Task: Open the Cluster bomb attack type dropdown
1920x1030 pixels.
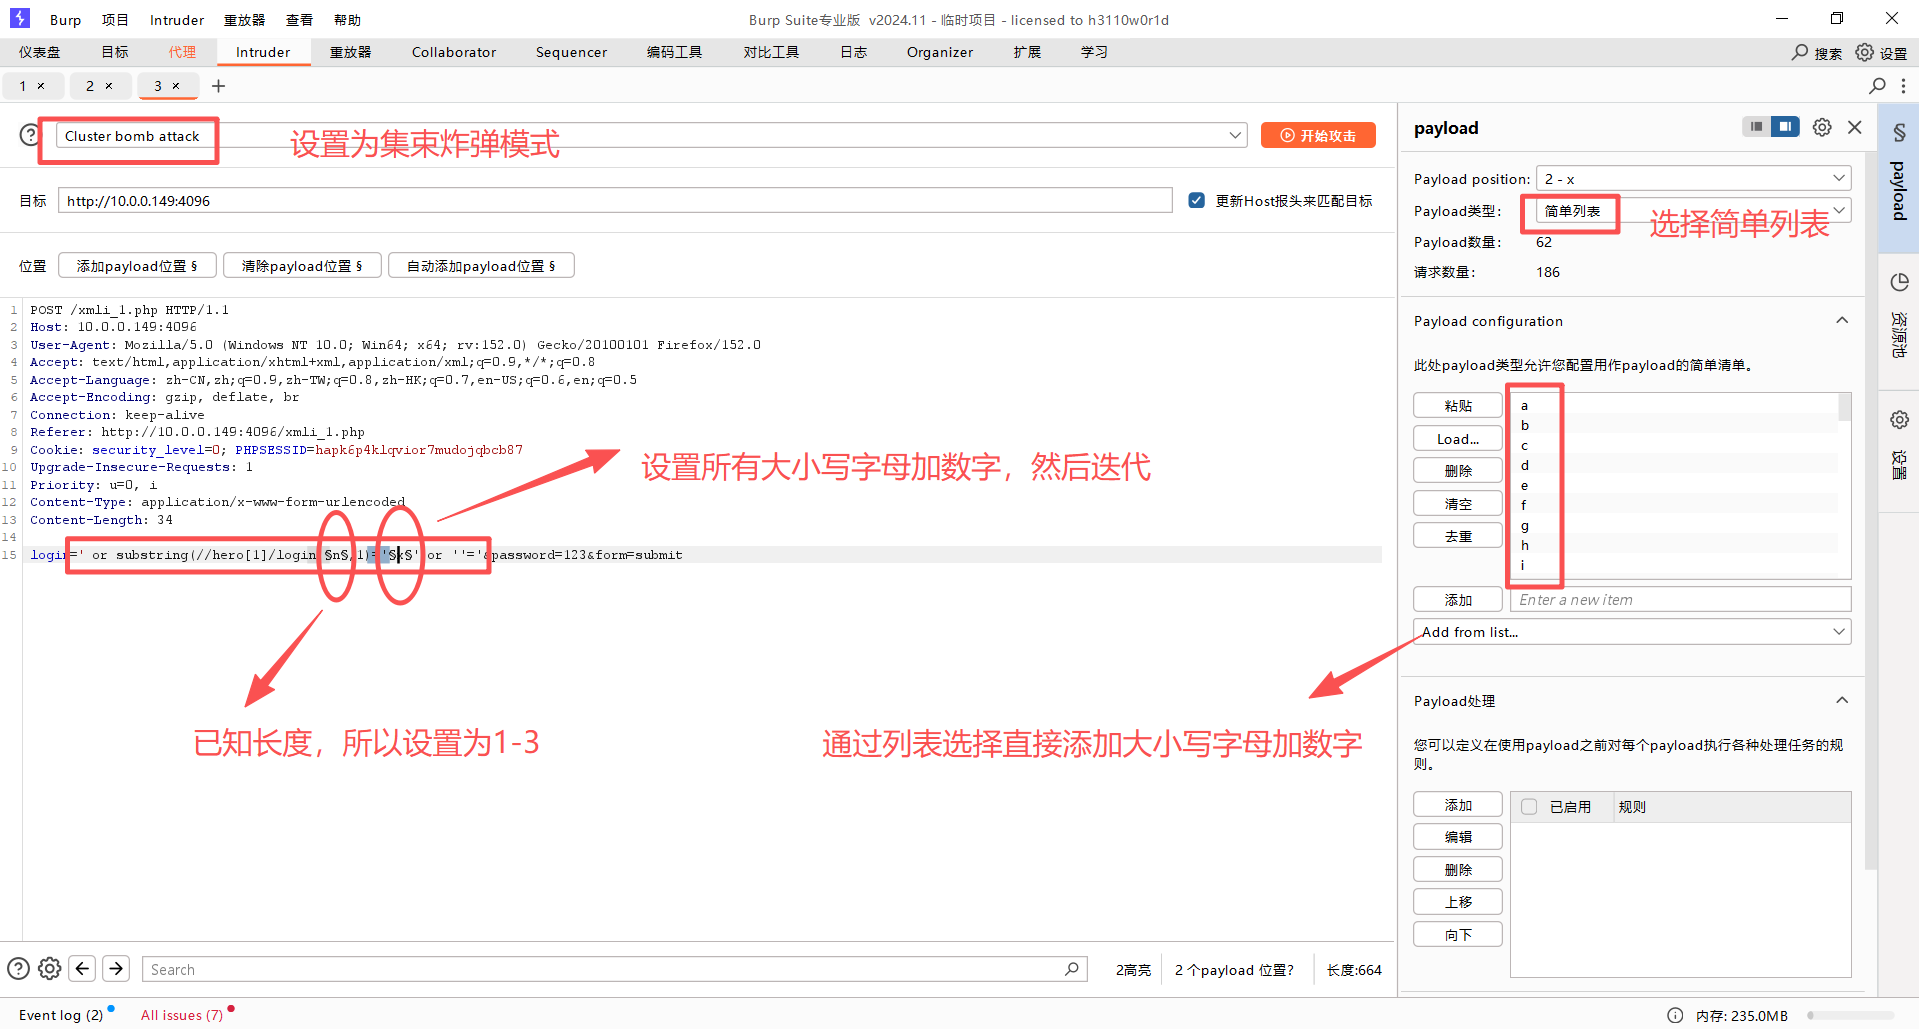Action: tap(652, 135)
